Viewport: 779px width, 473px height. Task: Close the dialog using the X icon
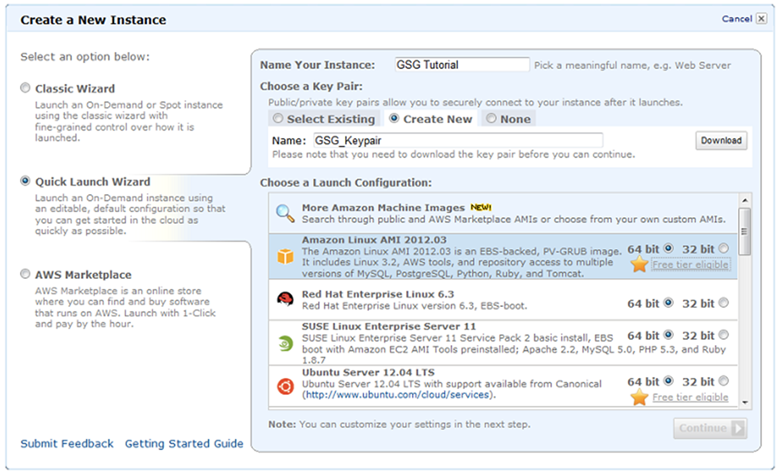click(x=761, y=18)
